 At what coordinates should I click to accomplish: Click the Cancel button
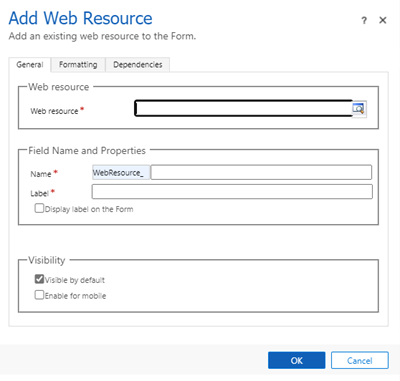[x=360, y=360]
